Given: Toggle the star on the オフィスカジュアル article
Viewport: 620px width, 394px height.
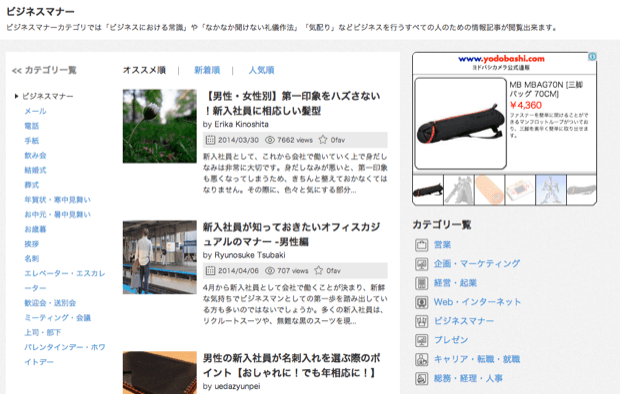Looking at the screenshot, I should (319, 271).
